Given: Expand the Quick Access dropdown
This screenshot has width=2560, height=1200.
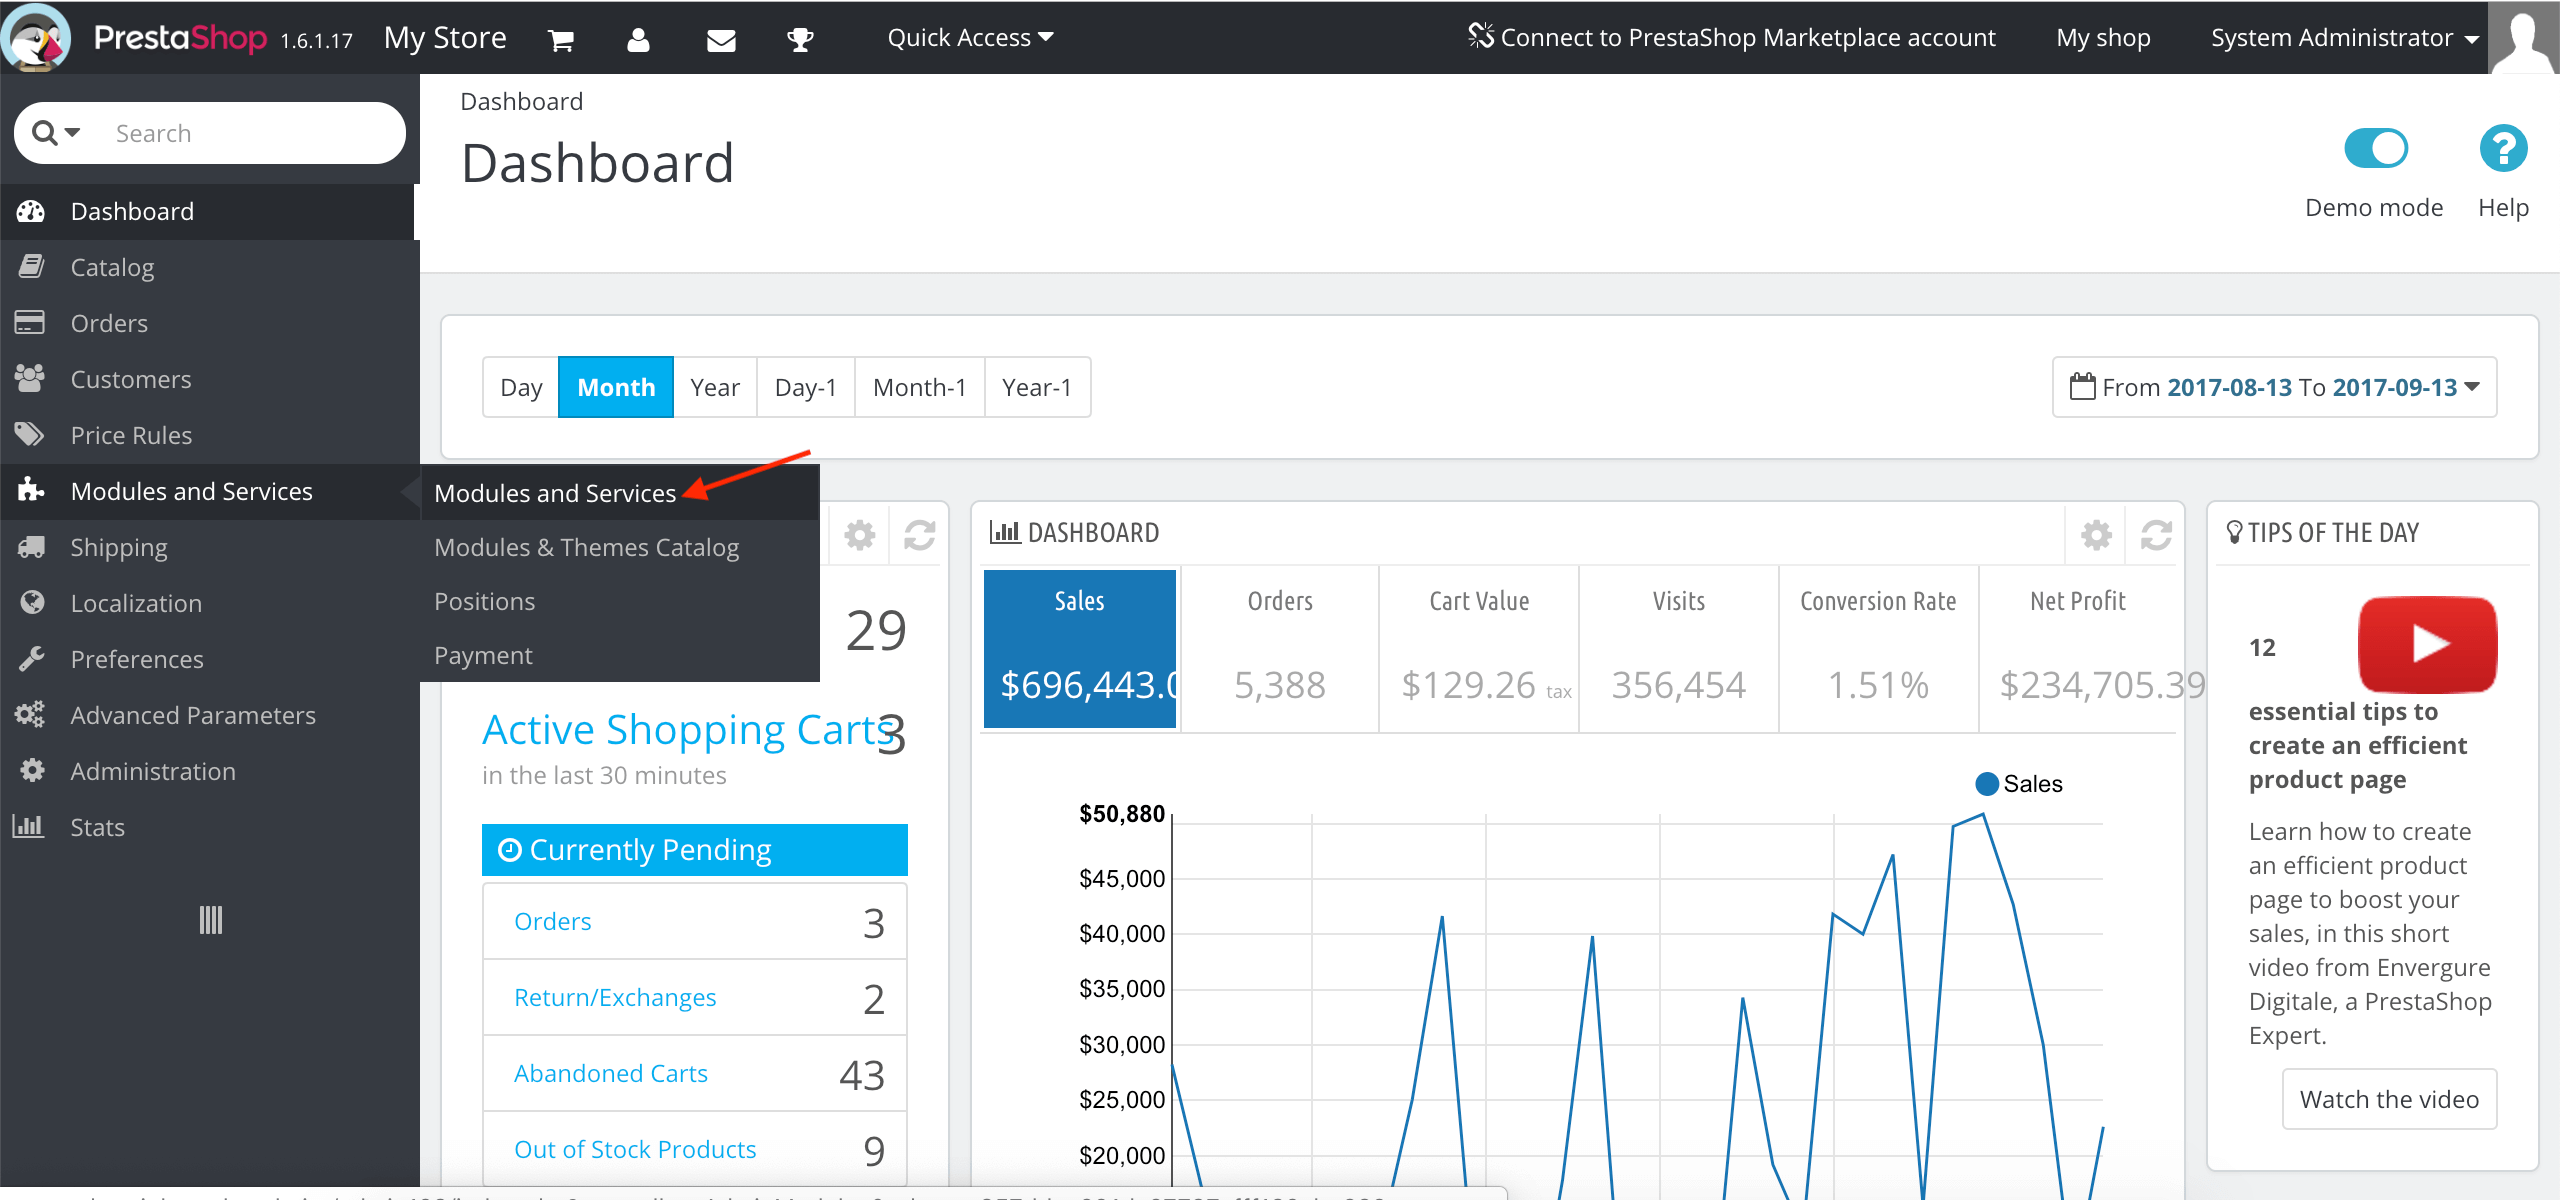Looking at the screenshot, I should click(x=970, y=38).
